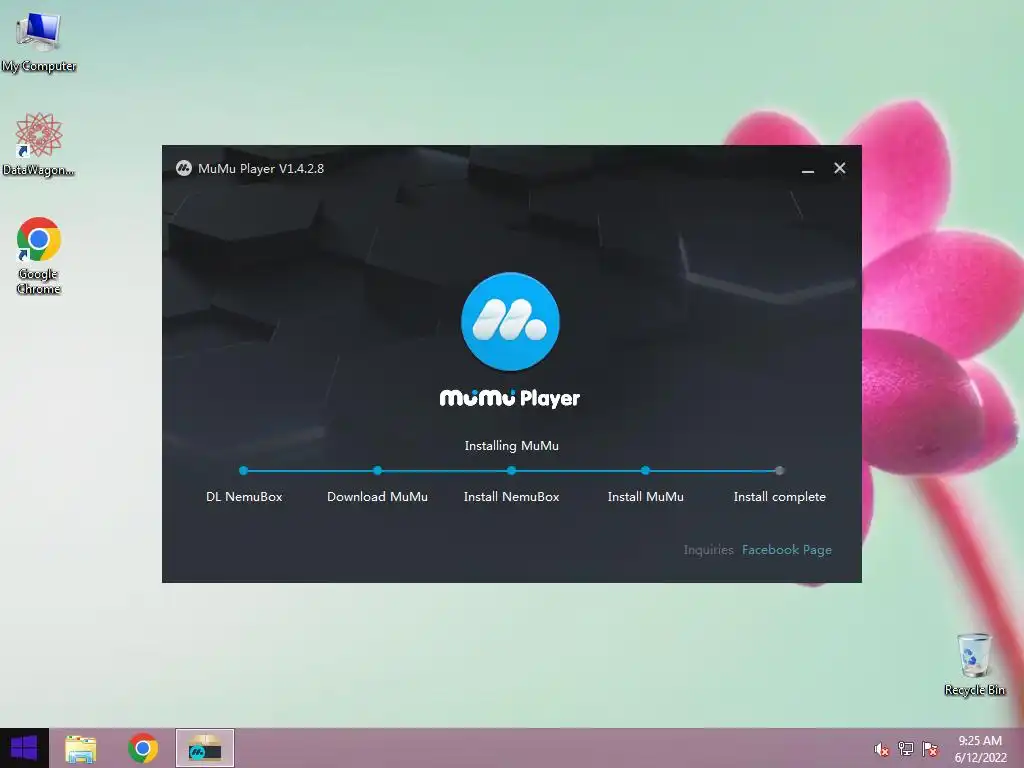Screen dimensions: 1024x768
Task: Click the 'MuMu Player V1.4.2.8' title text
Action: (261, 168)
